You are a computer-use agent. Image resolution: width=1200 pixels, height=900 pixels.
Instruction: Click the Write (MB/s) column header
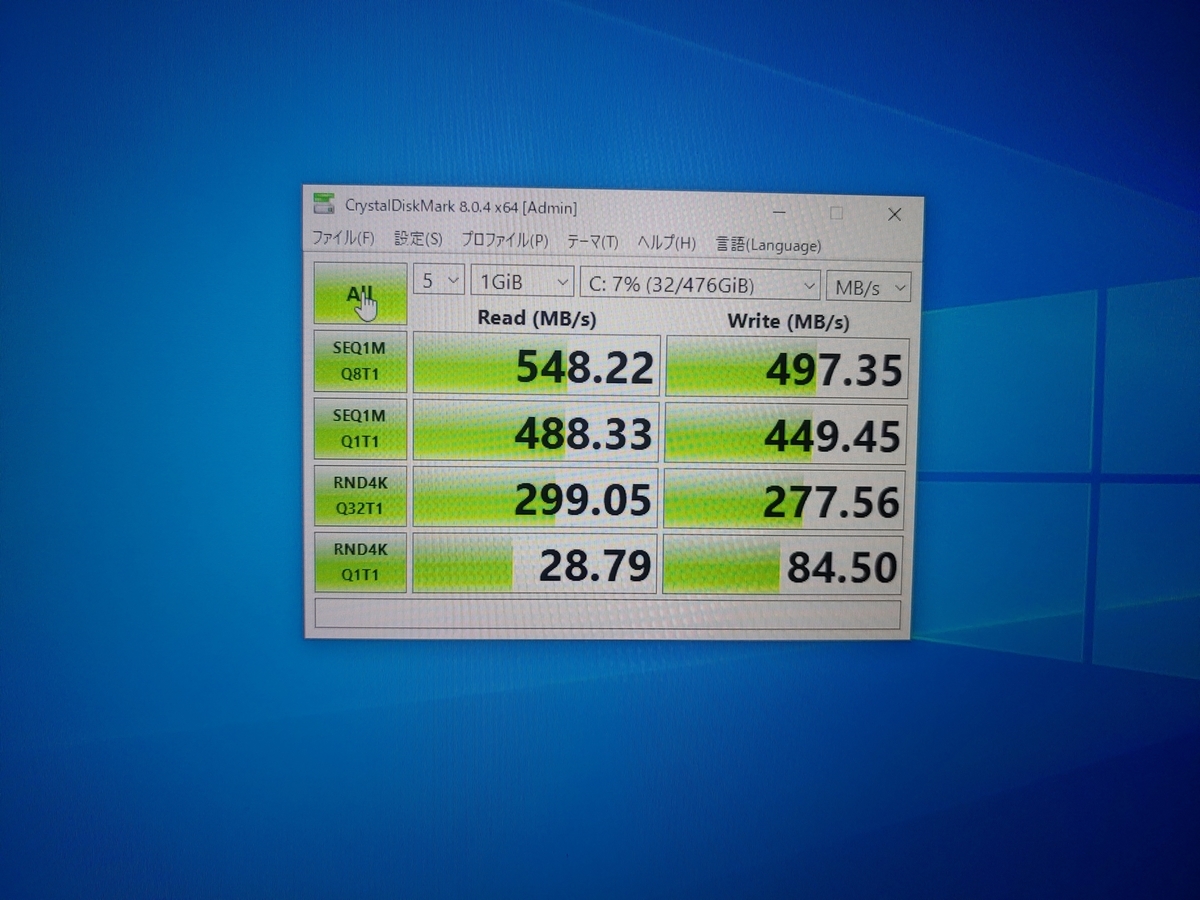click(788, 321)
